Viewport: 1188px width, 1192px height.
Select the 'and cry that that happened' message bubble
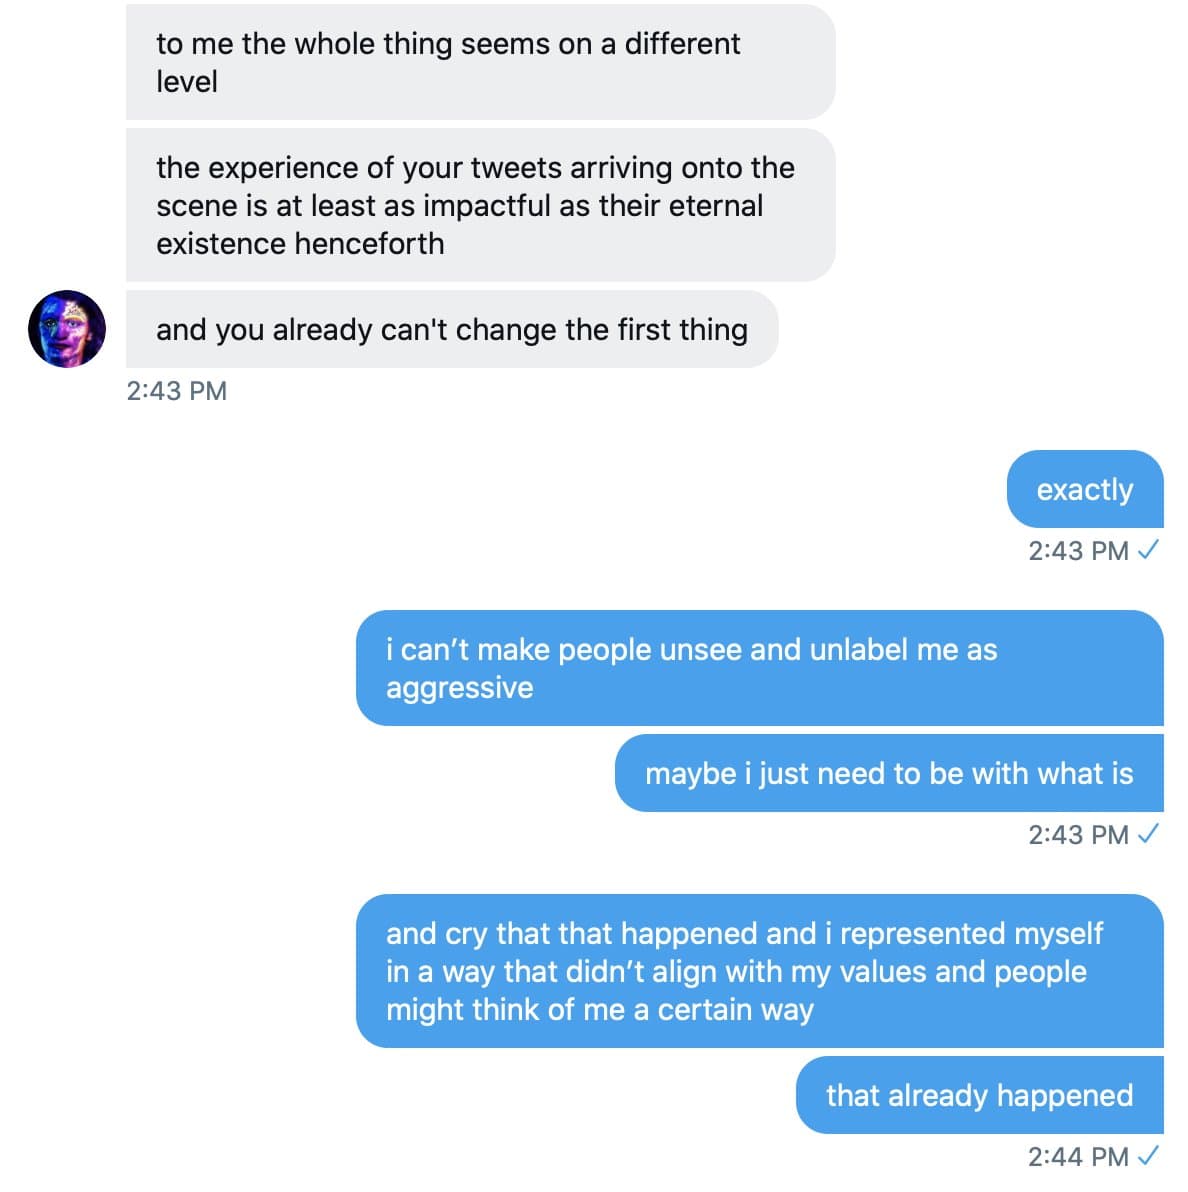click(x=759, y=971)
